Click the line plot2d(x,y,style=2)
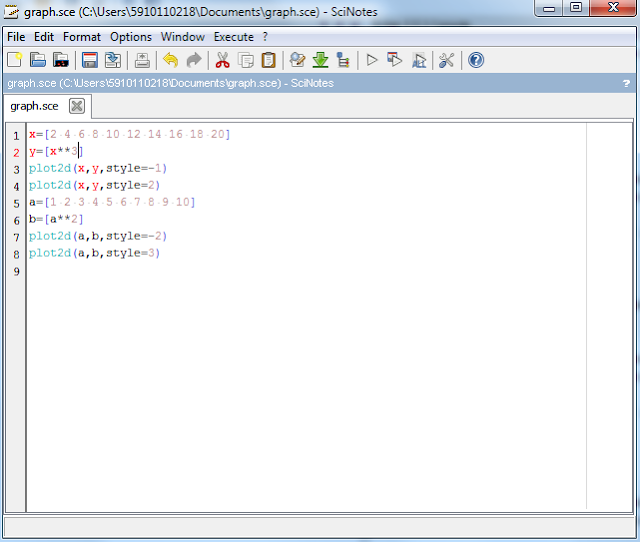This screenshot has height=542, width=640. tap(94, 185)
